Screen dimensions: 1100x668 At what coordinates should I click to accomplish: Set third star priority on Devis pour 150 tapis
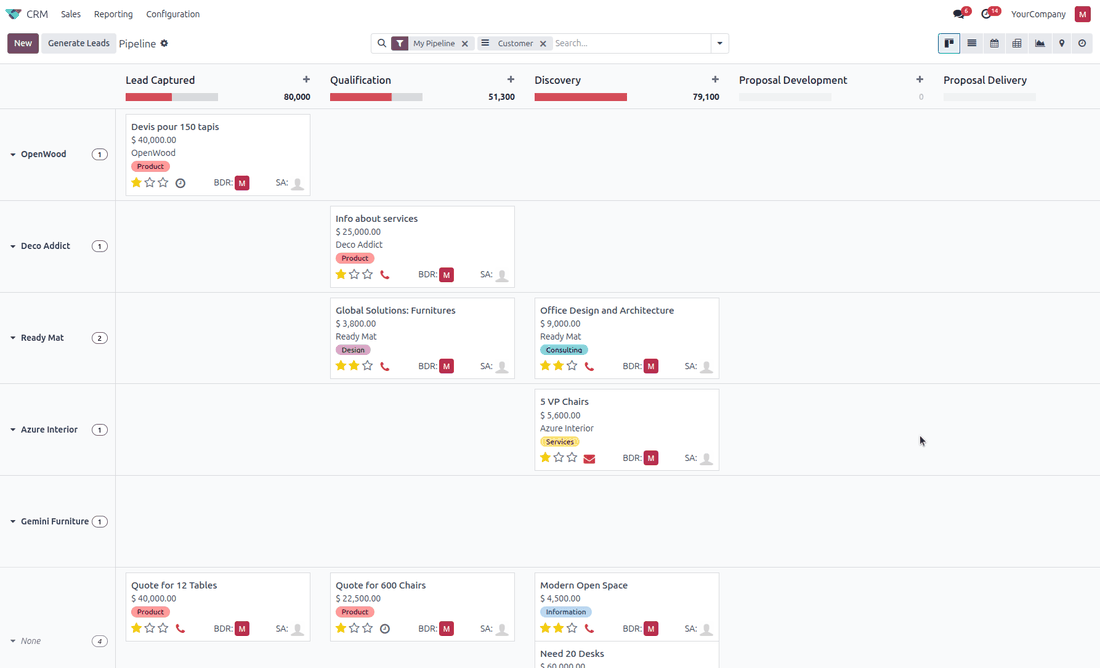pyautogui.click(x=163, y=182)
